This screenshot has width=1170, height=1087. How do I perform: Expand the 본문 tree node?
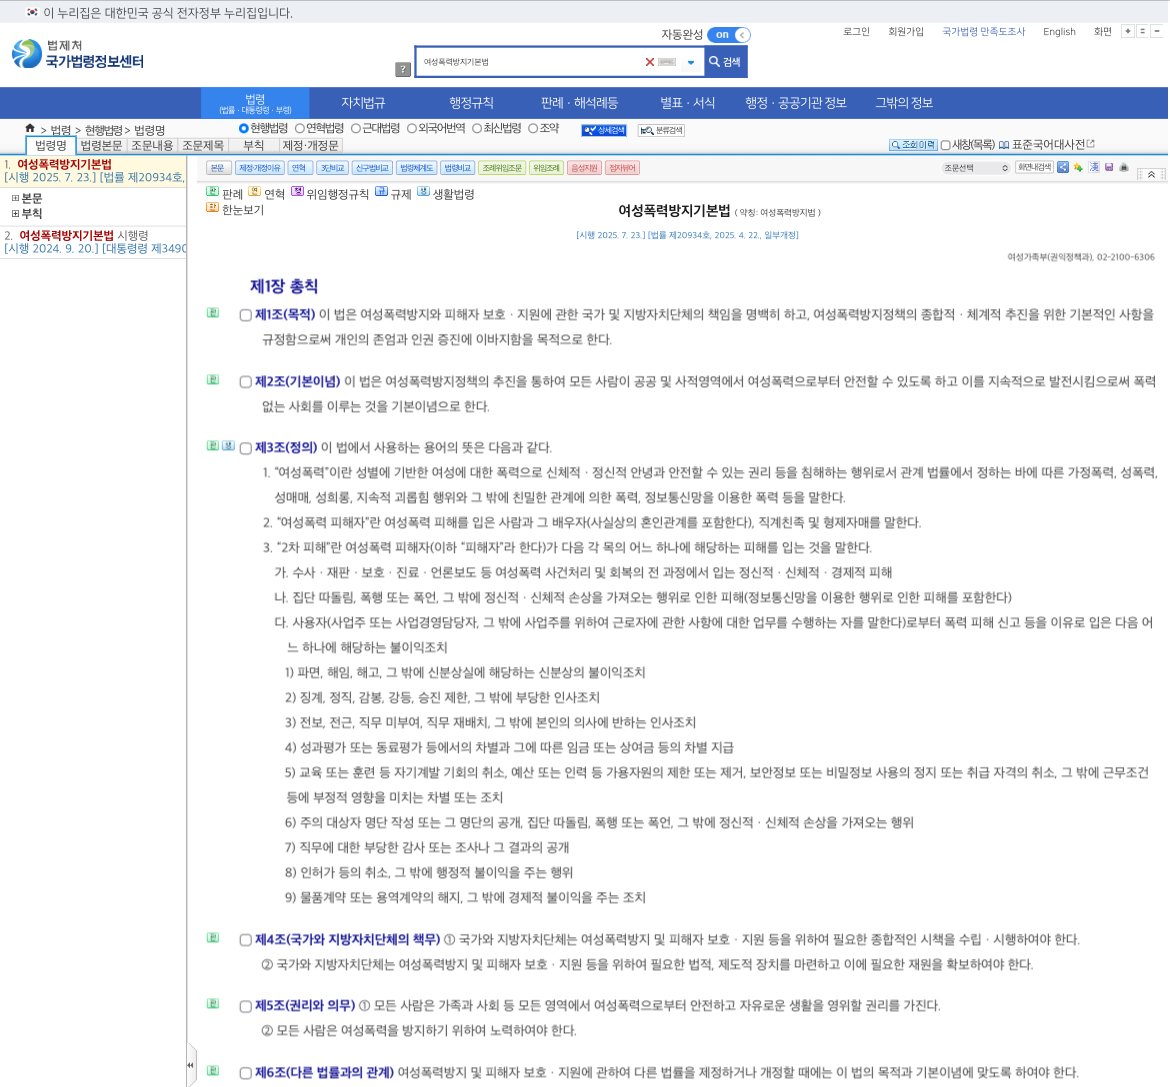tap(15, 199)
